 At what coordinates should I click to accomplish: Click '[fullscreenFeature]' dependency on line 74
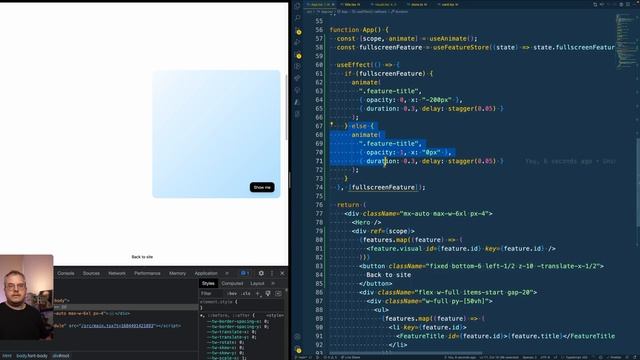383,187
